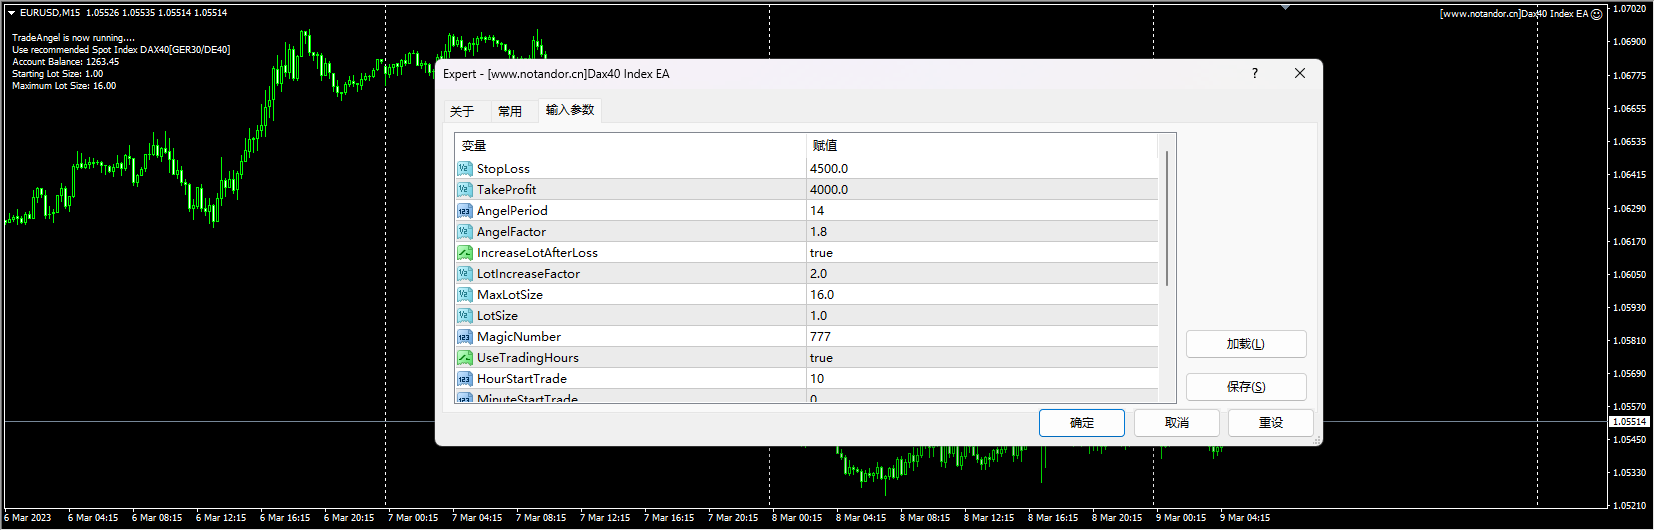
Task: Click the 1.07020 price axis label
Action: [x=1630, y=9]
